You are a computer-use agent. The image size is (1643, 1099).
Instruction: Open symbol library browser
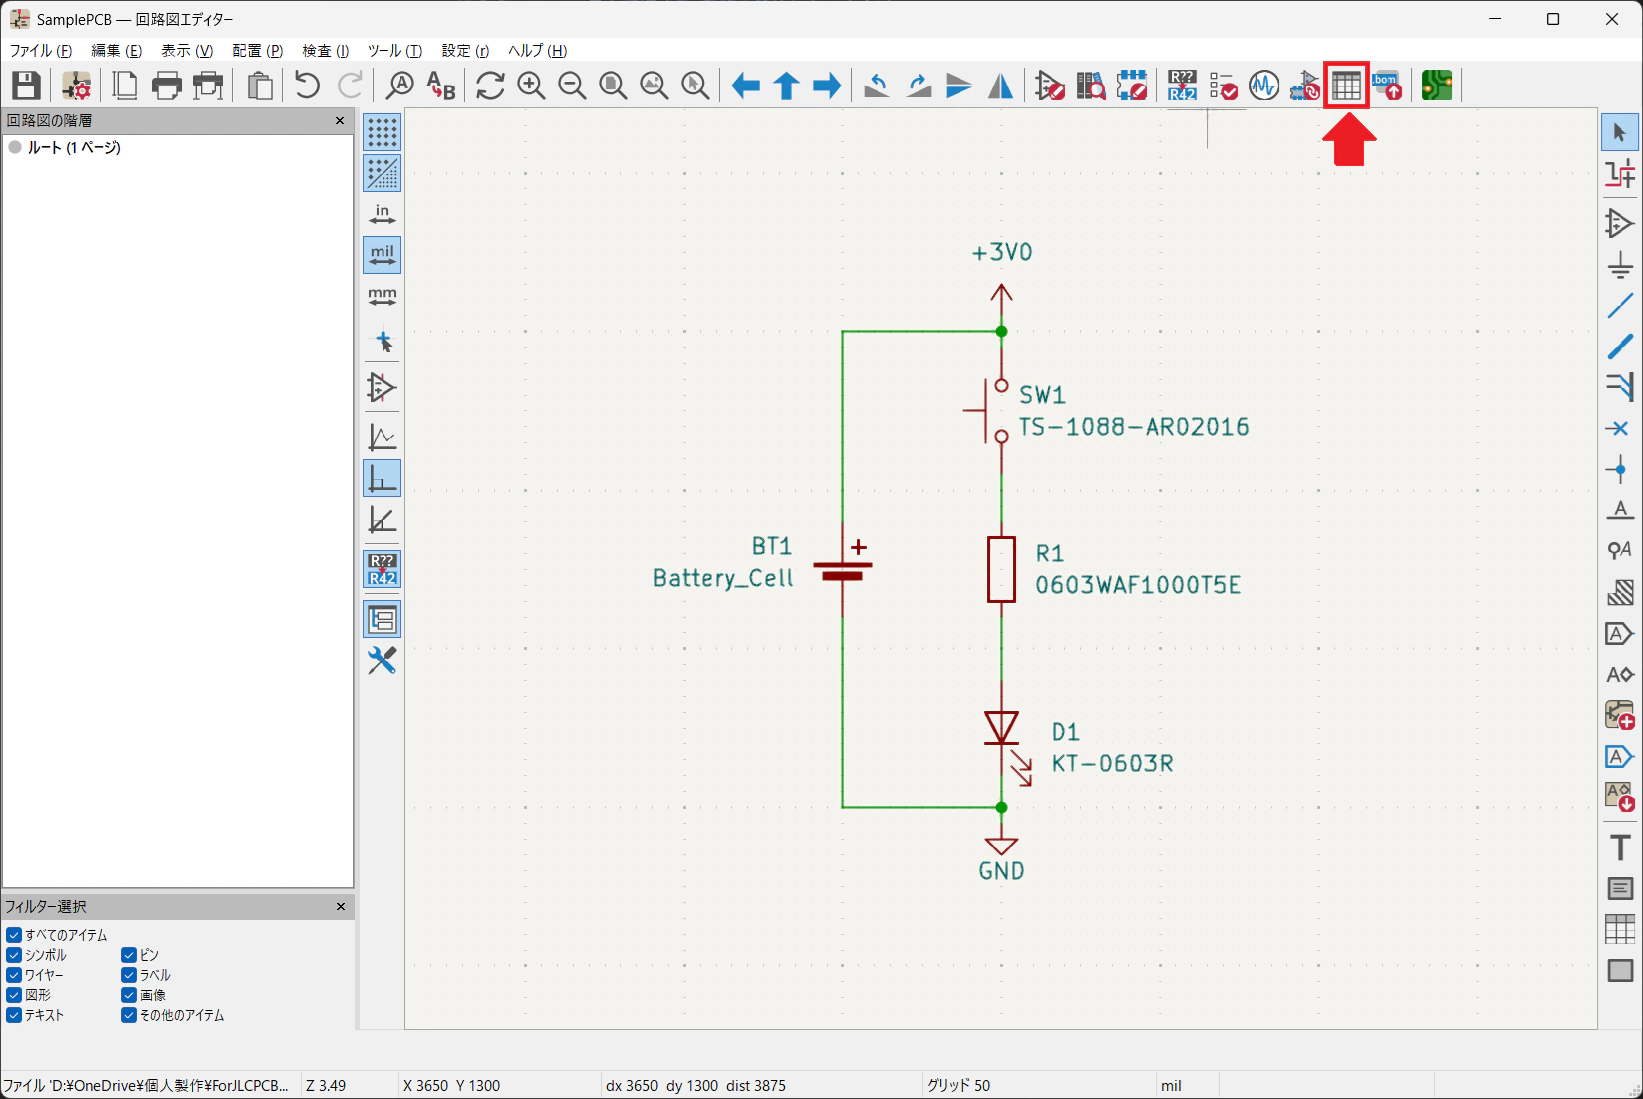click(x=1091, y=86)
